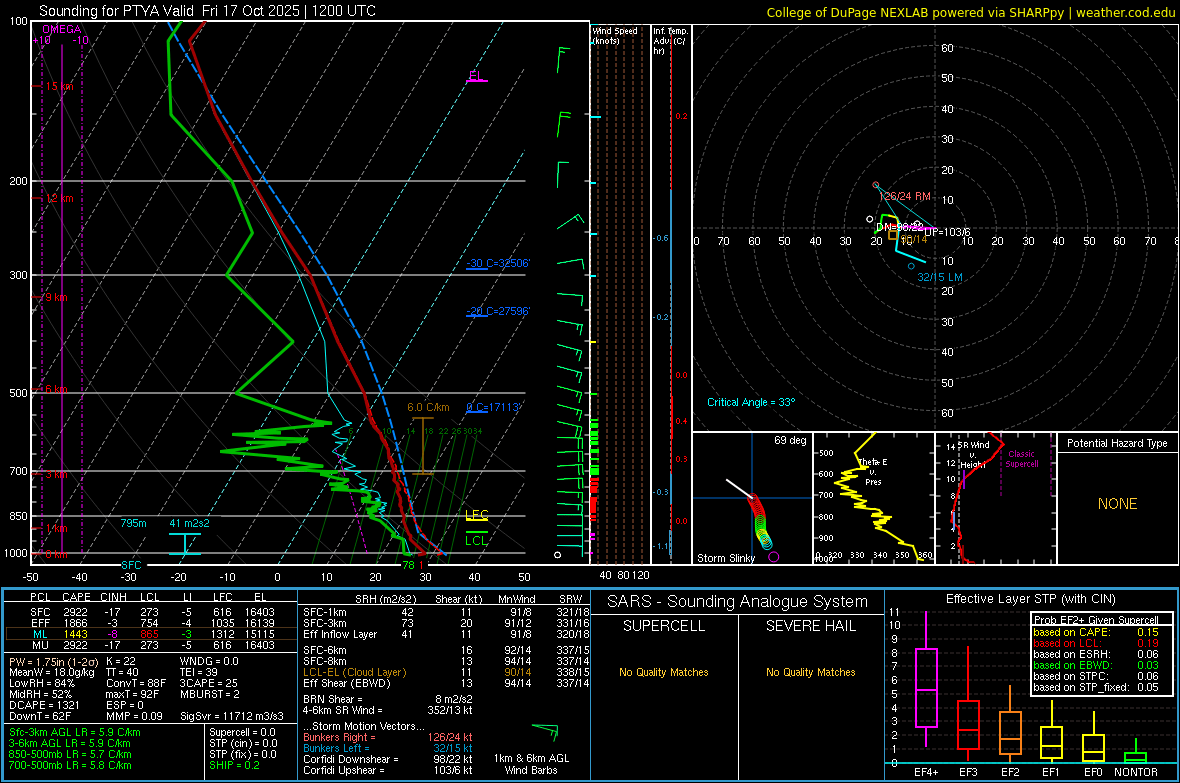Click the '6.0 C/km' lapse rate label
The image size is (1180, 783).
[x=428, y=407]
